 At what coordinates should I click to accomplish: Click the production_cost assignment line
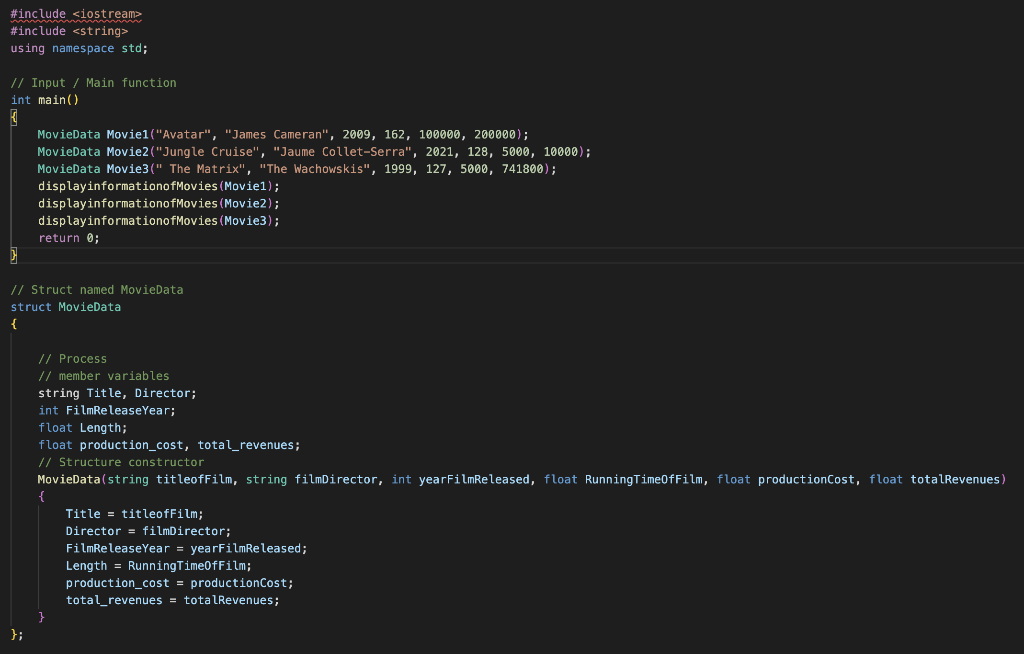tap(118, 582)
